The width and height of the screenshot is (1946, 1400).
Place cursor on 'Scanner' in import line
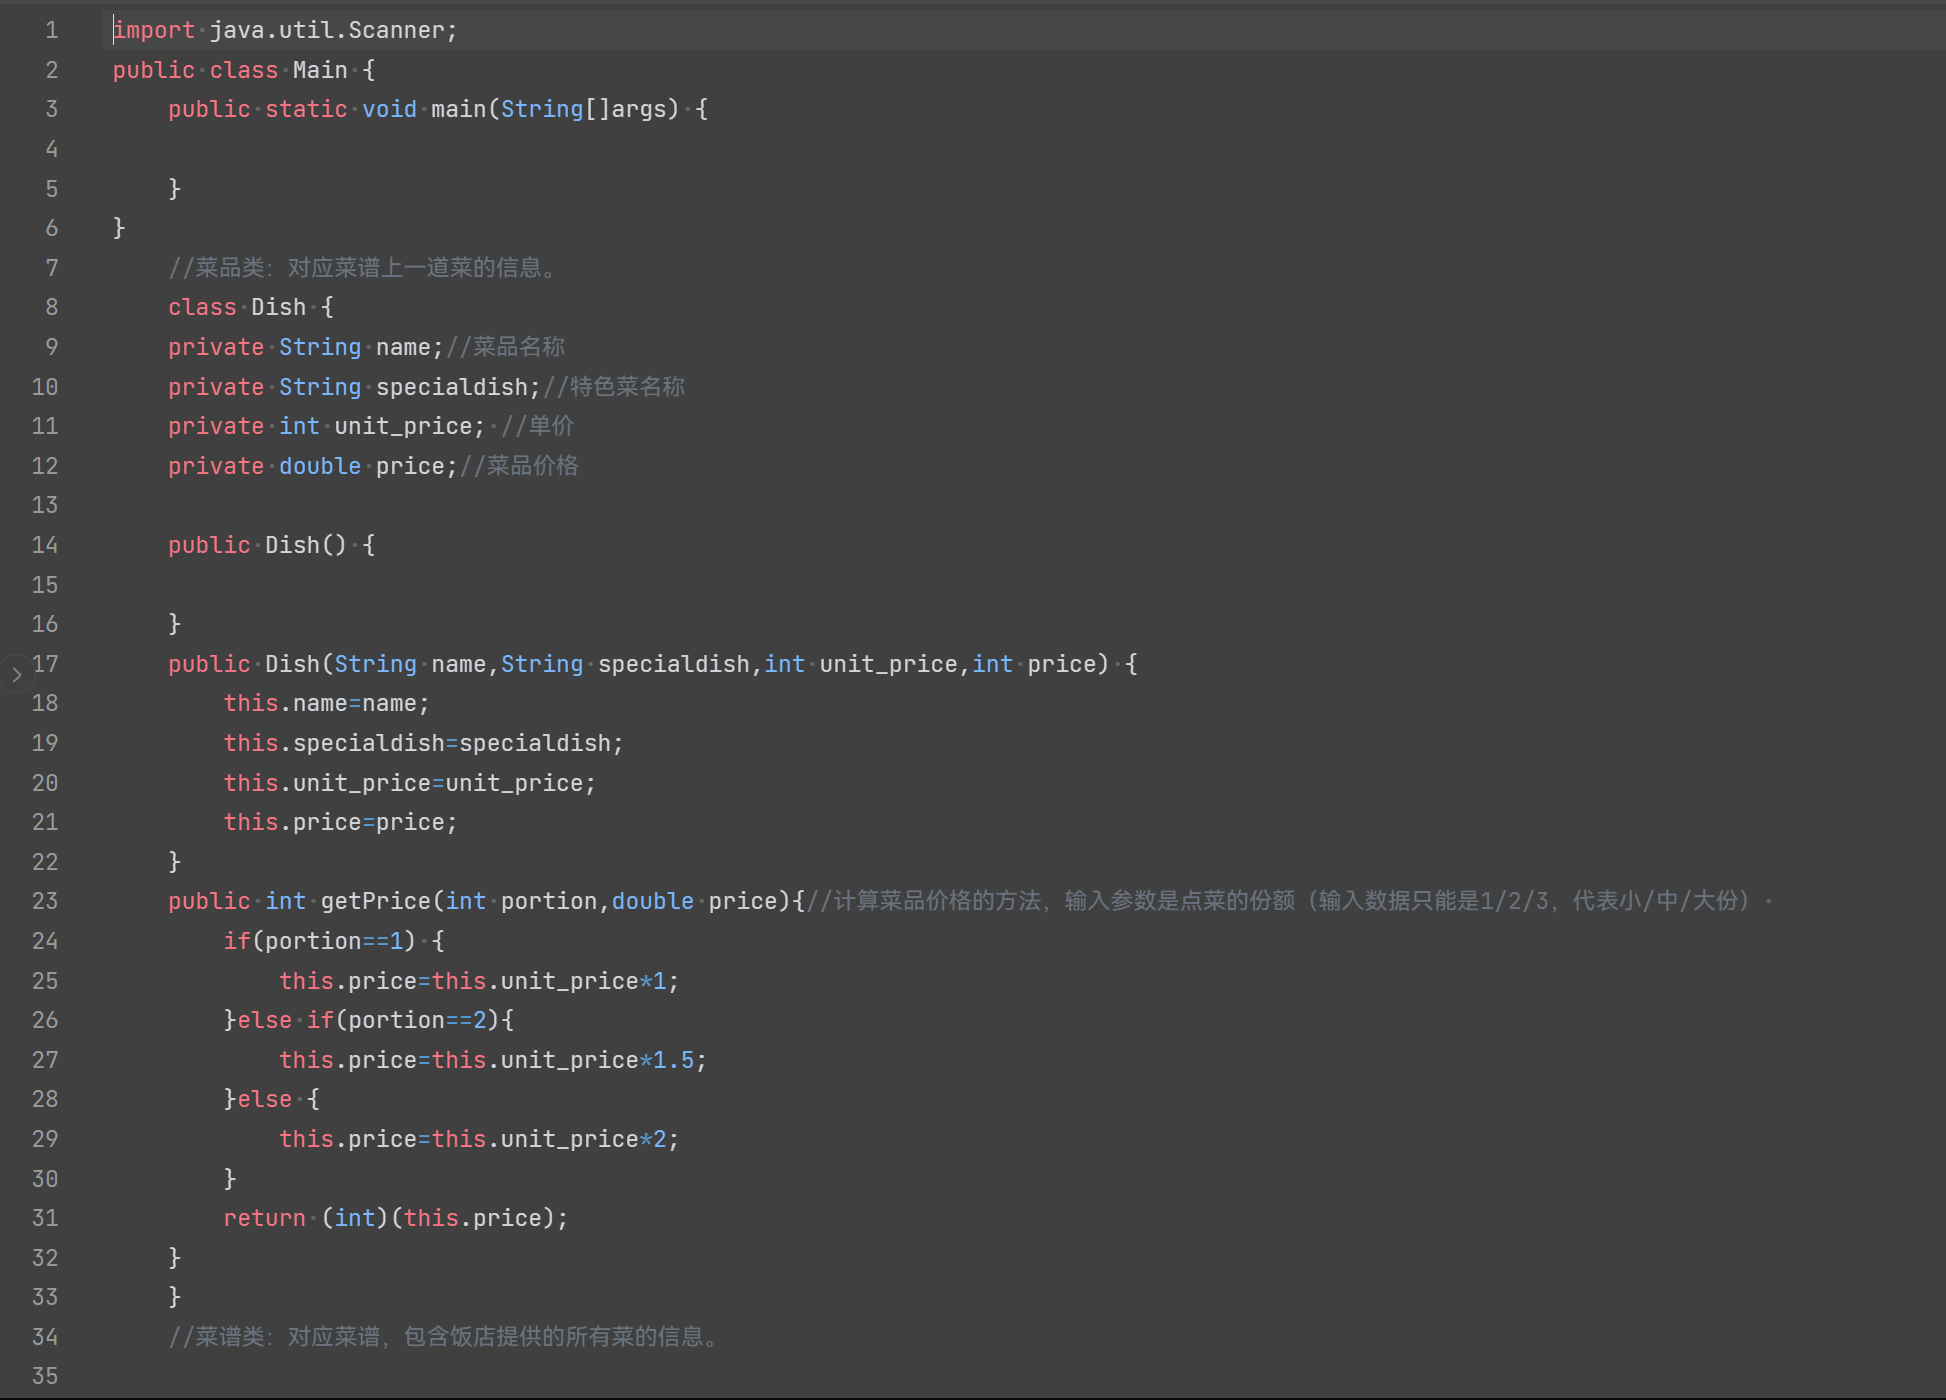pyautogui.click(x=396, y=30)
